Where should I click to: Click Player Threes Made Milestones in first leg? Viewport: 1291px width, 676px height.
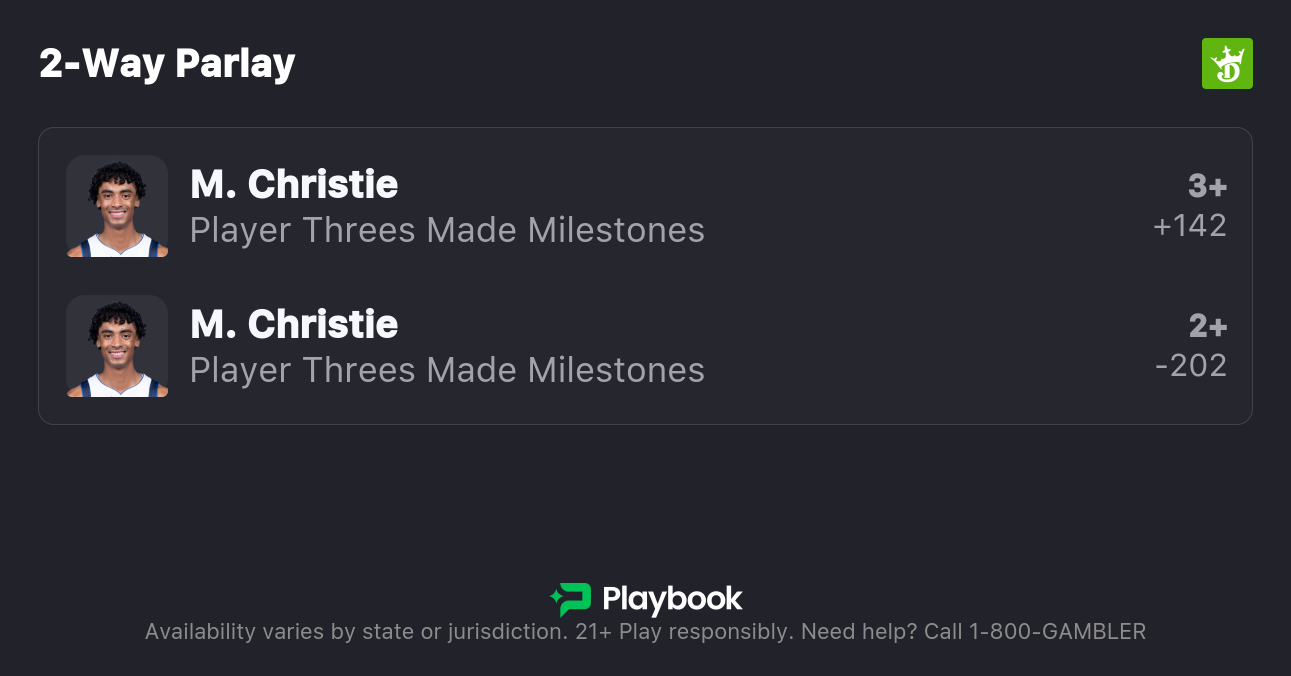(447, 231)
